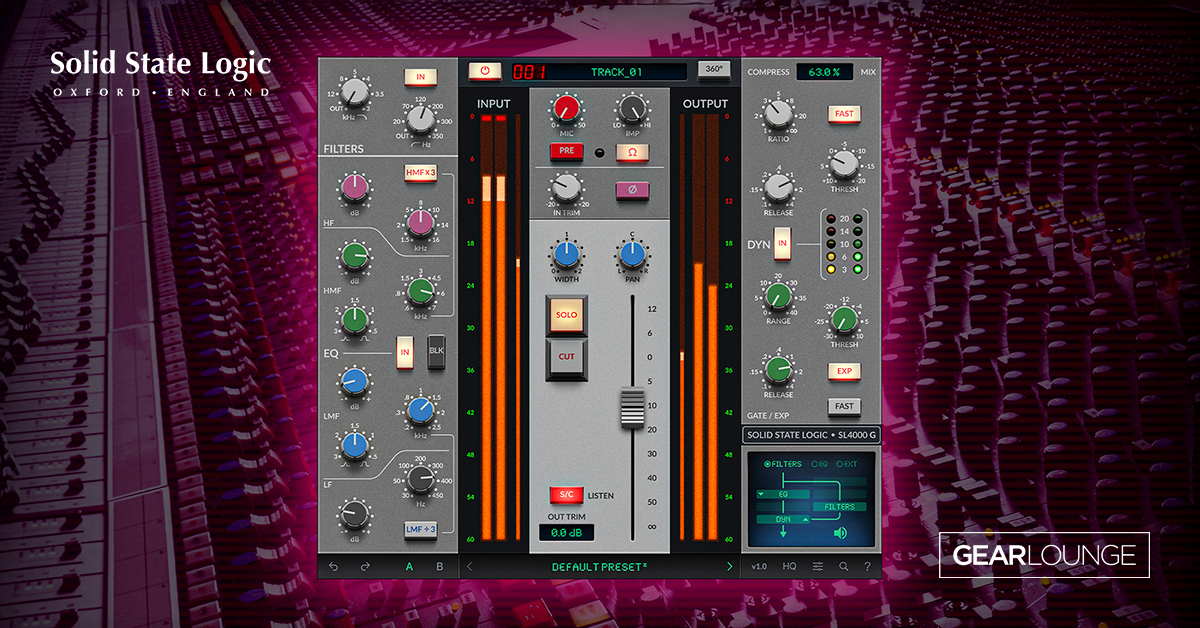Click the magnifier search icon

coord(843,566)
